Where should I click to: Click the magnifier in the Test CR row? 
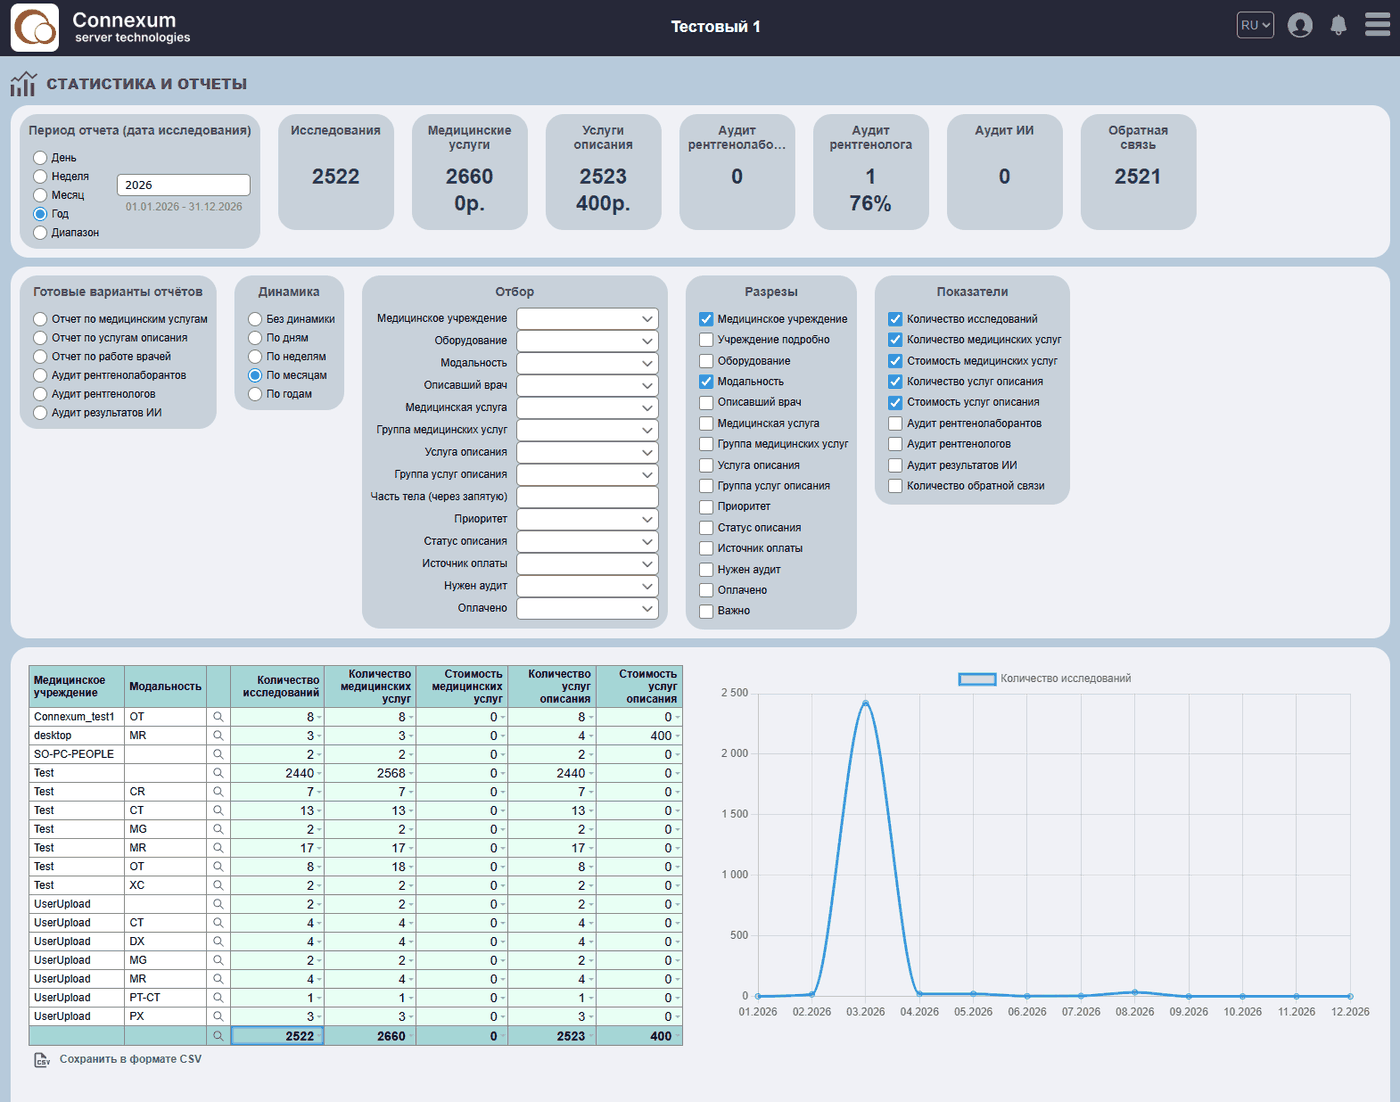pos(218,792)
